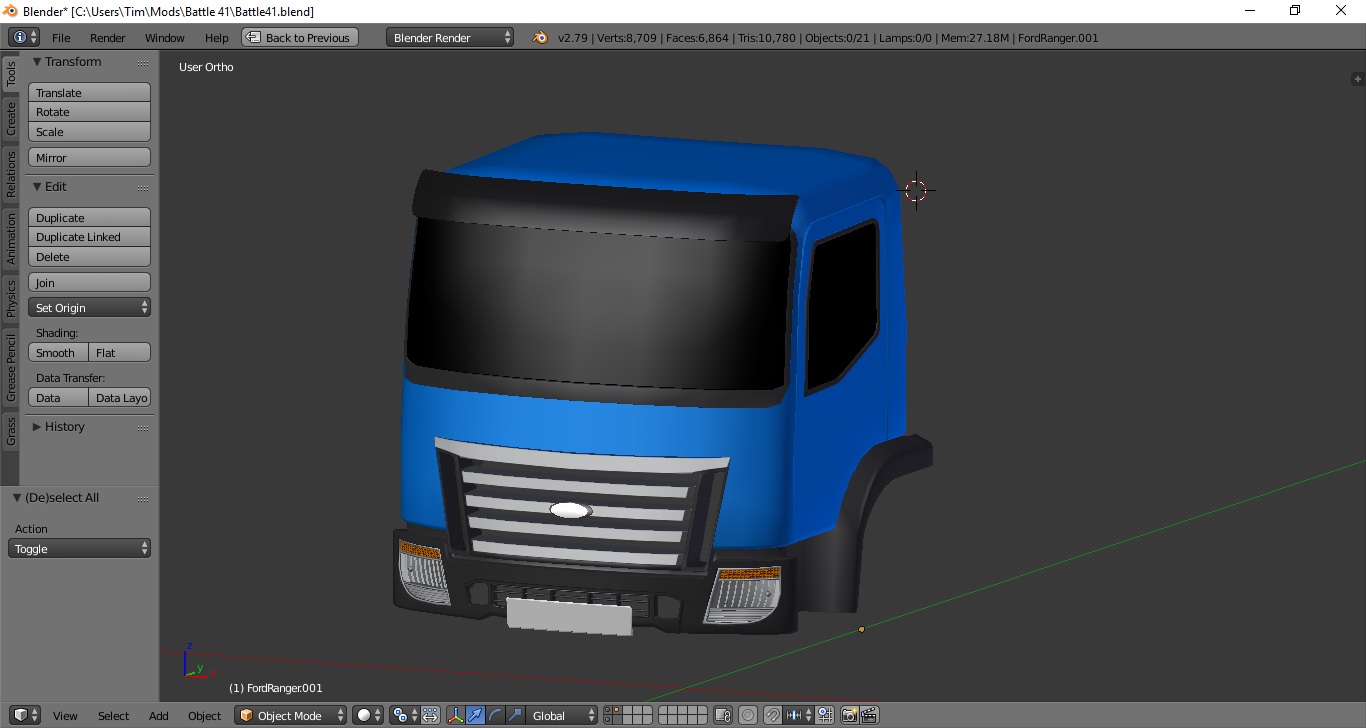
Task: Open Blender Render engine dropdown
Action: [x=450, y=37]
